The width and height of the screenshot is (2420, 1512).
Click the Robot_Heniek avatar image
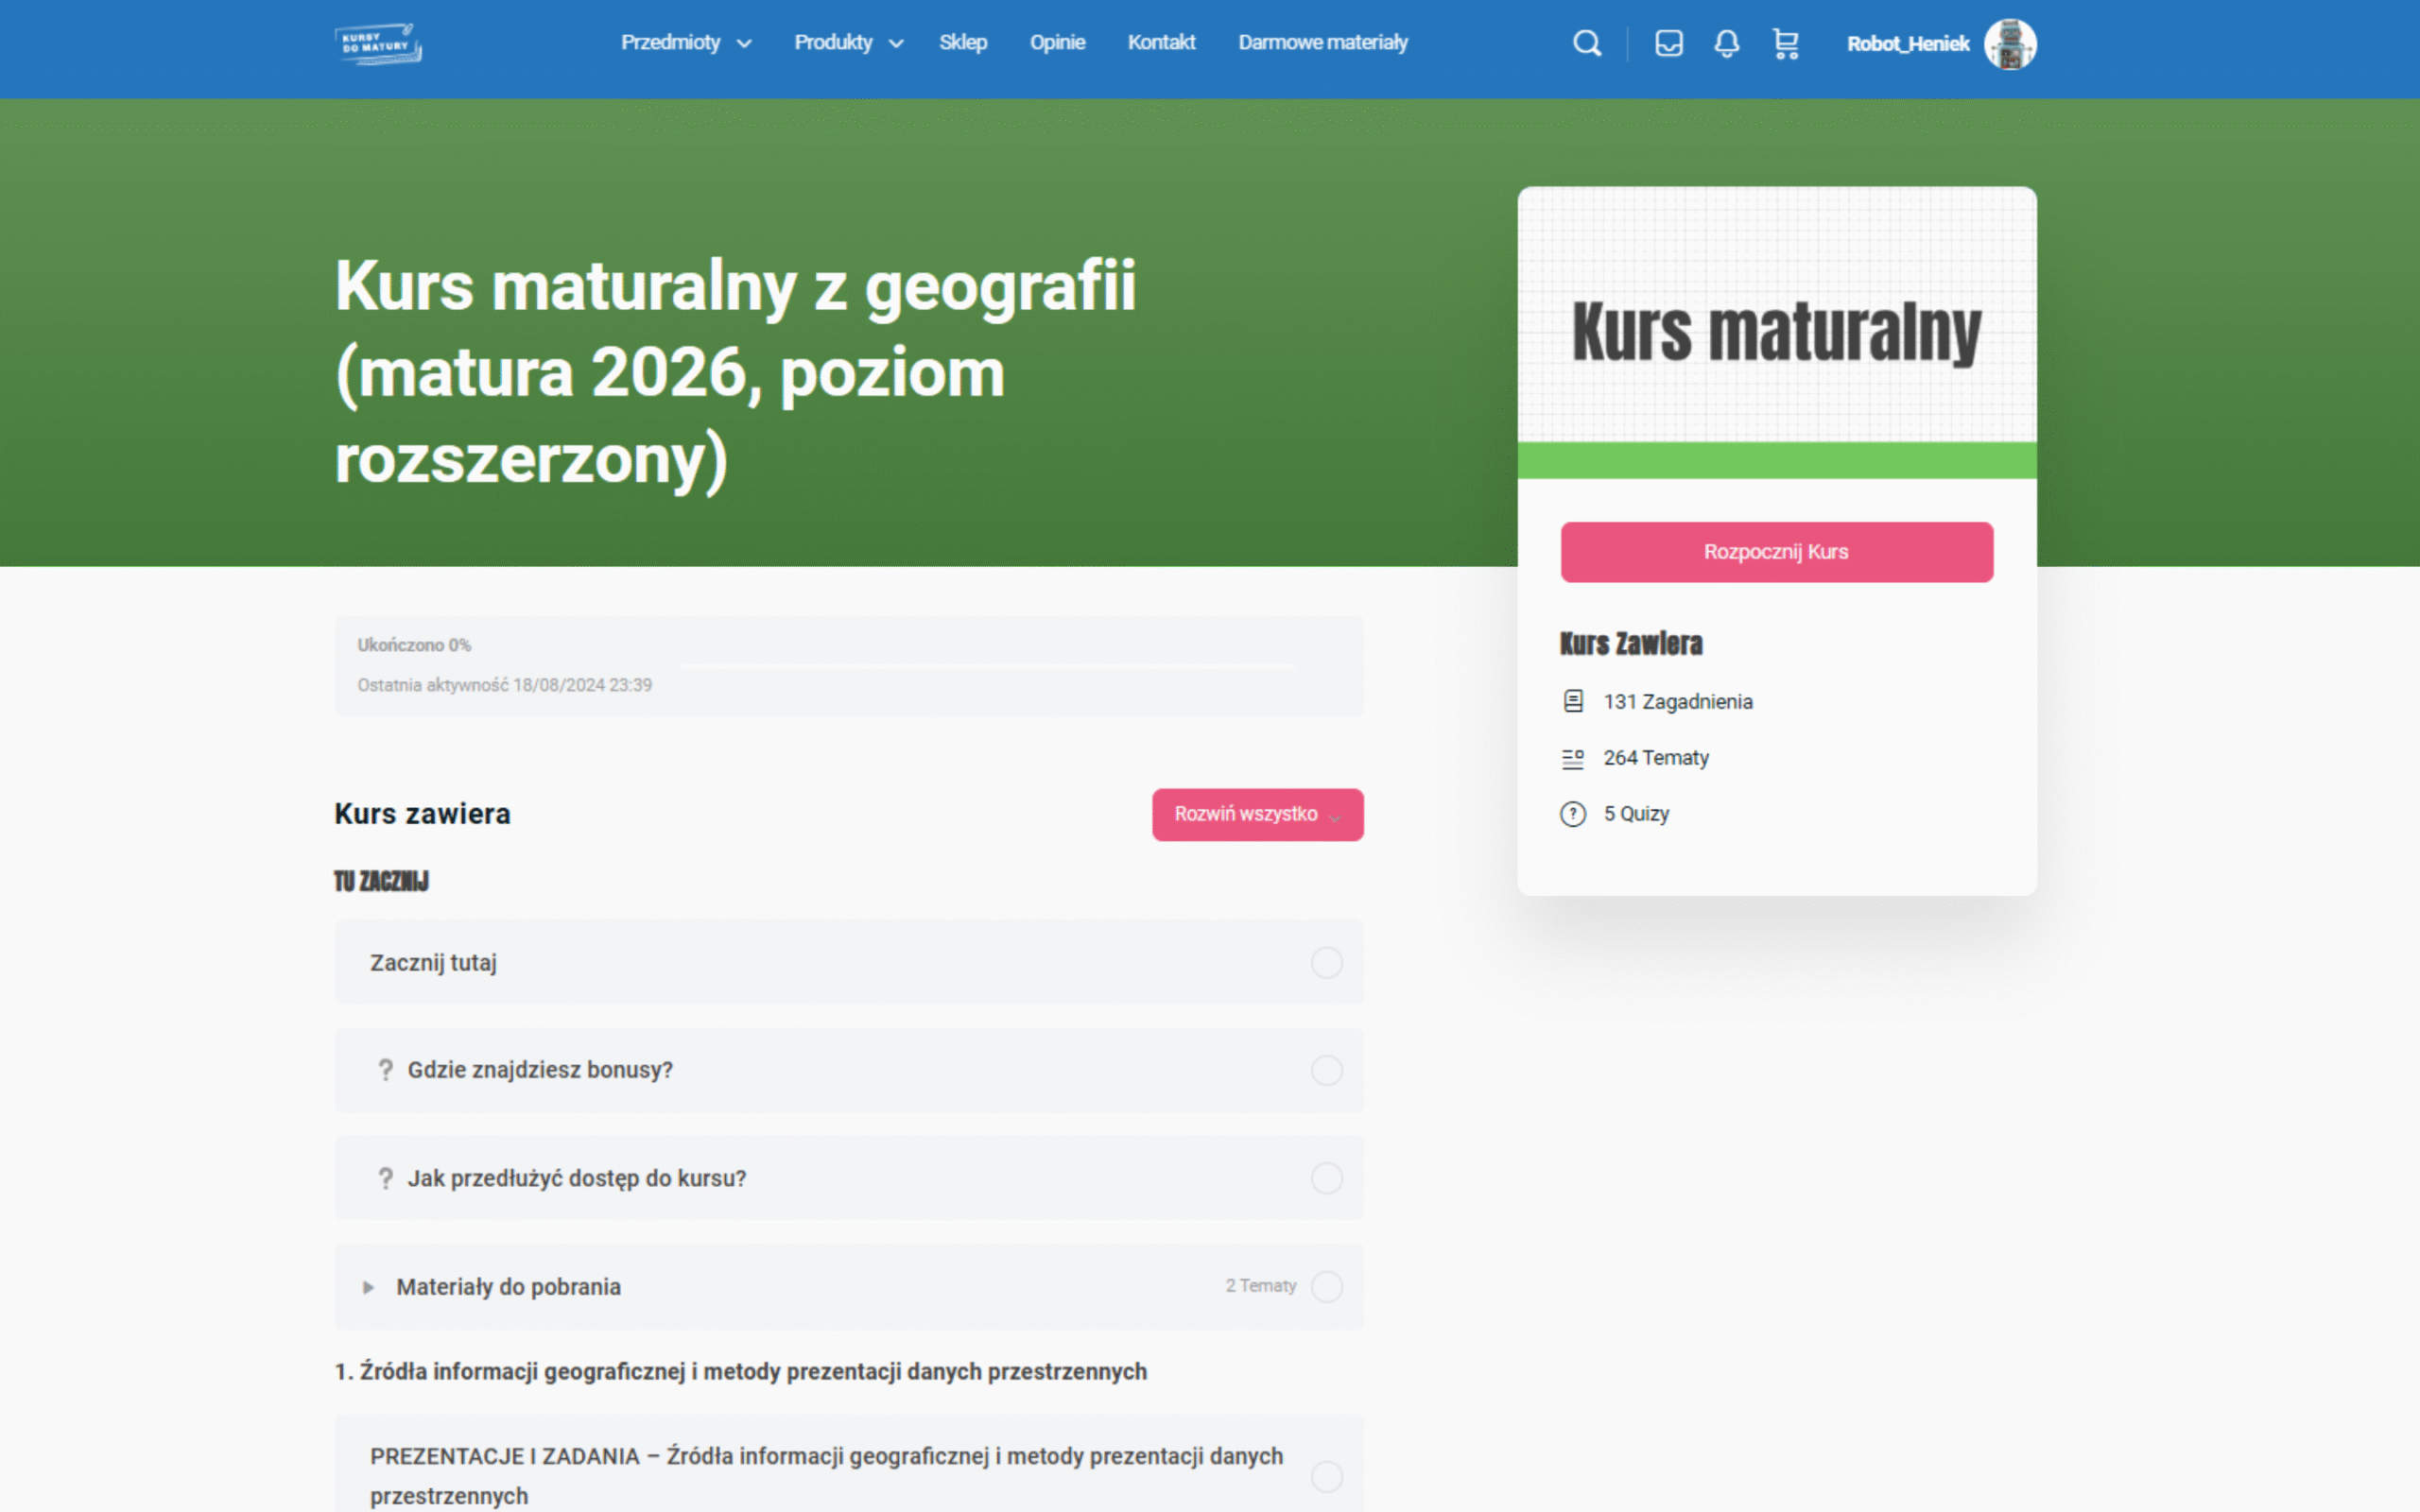click(x=2010, y=44)
